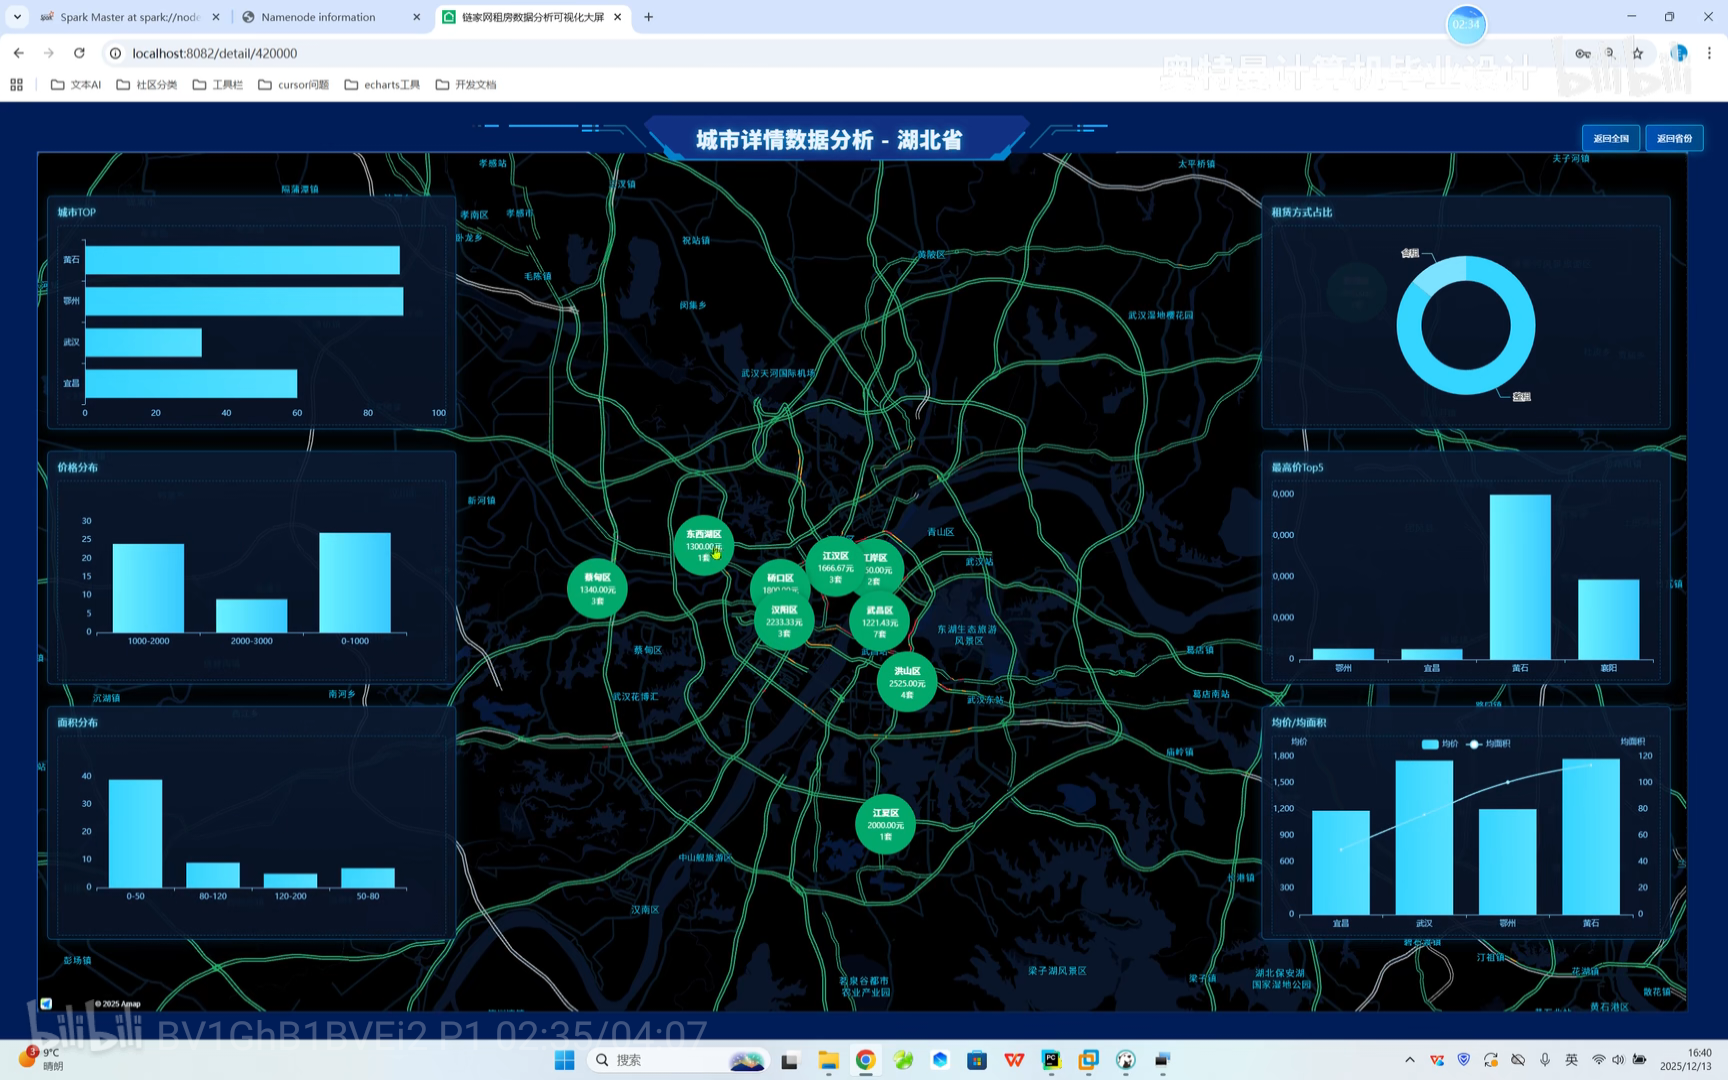
Task: Open Task View from taskbar
Action: 790,1060
